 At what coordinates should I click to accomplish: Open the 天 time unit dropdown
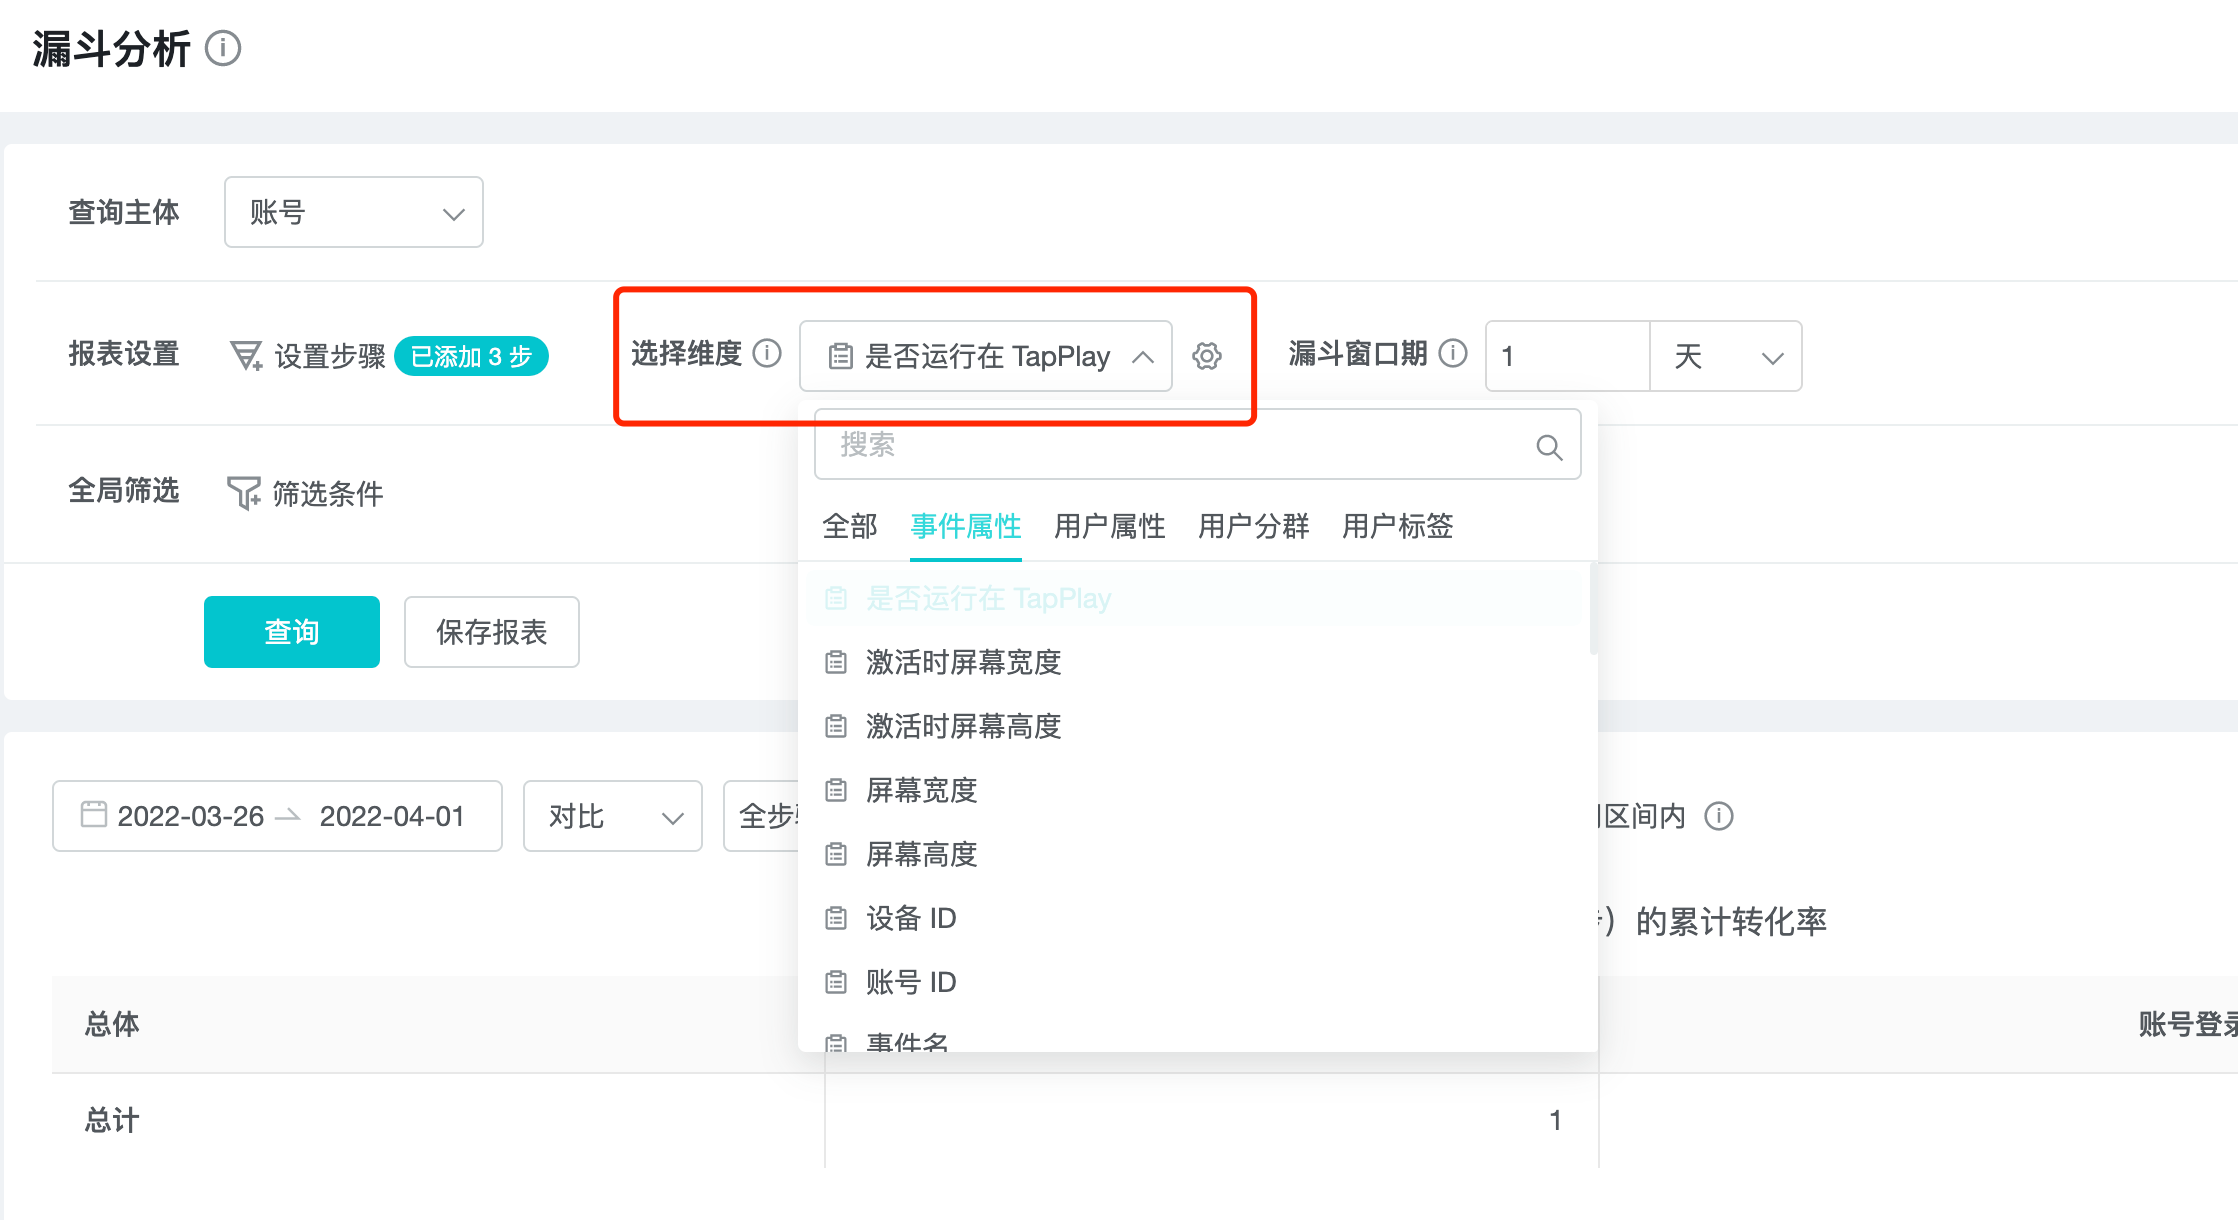[x=1726, y=357]
